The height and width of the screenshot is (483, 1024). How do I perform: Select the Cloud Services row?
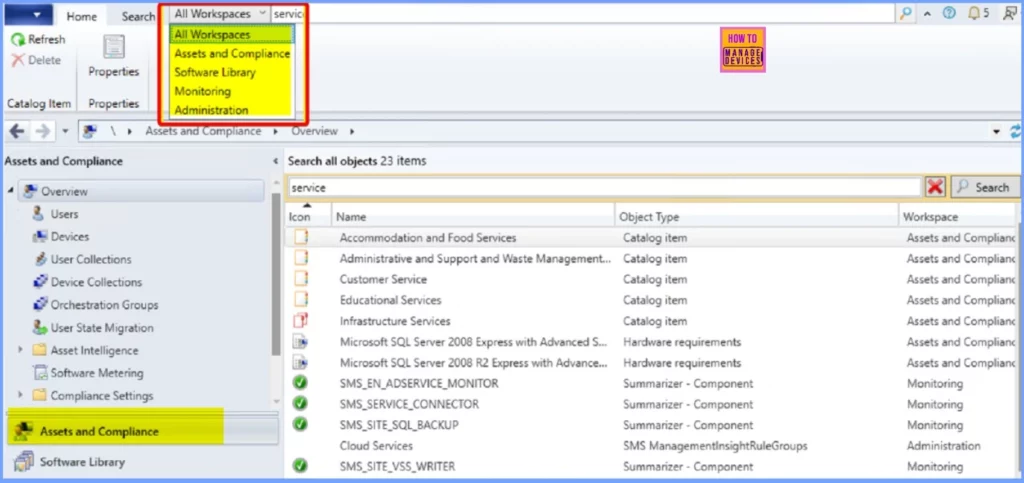651,446
